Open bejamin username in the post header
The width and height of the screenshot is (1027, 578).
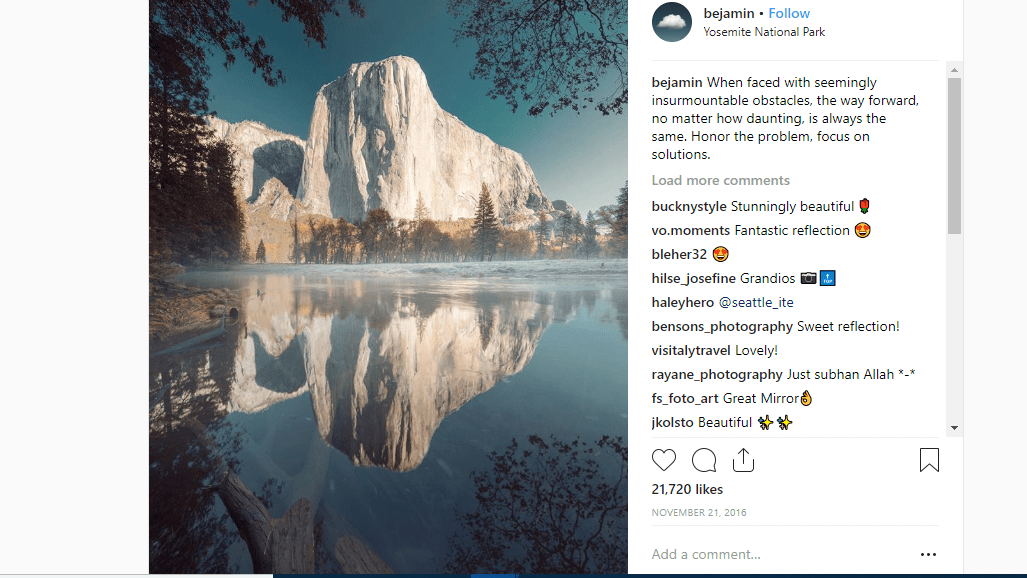pyautogui.click(x=729, y=13)
